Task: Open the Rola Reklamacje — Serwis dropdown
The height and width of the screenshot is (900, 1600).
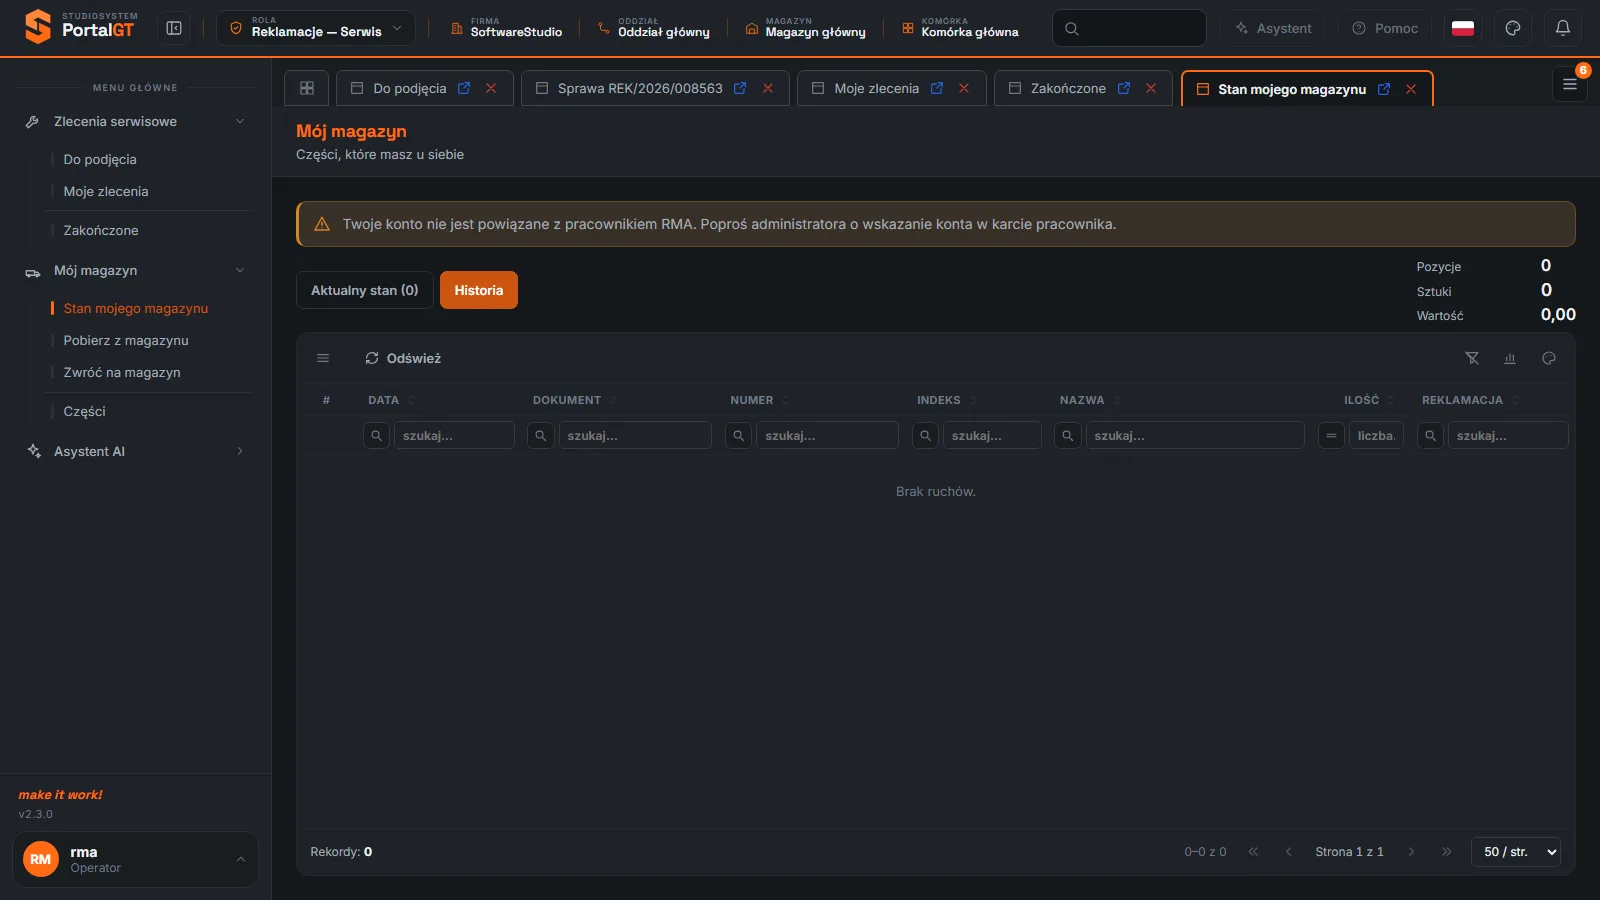Action: point(316,28)
